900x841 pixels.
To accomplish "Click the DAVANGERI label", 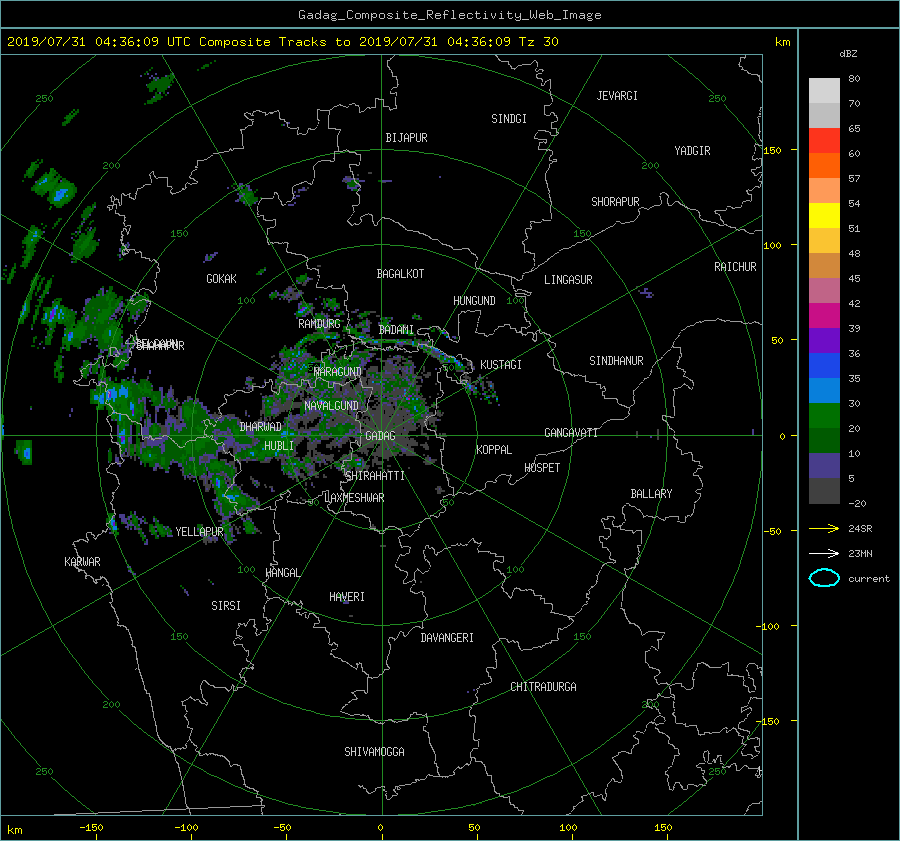I will click(447, 638).
